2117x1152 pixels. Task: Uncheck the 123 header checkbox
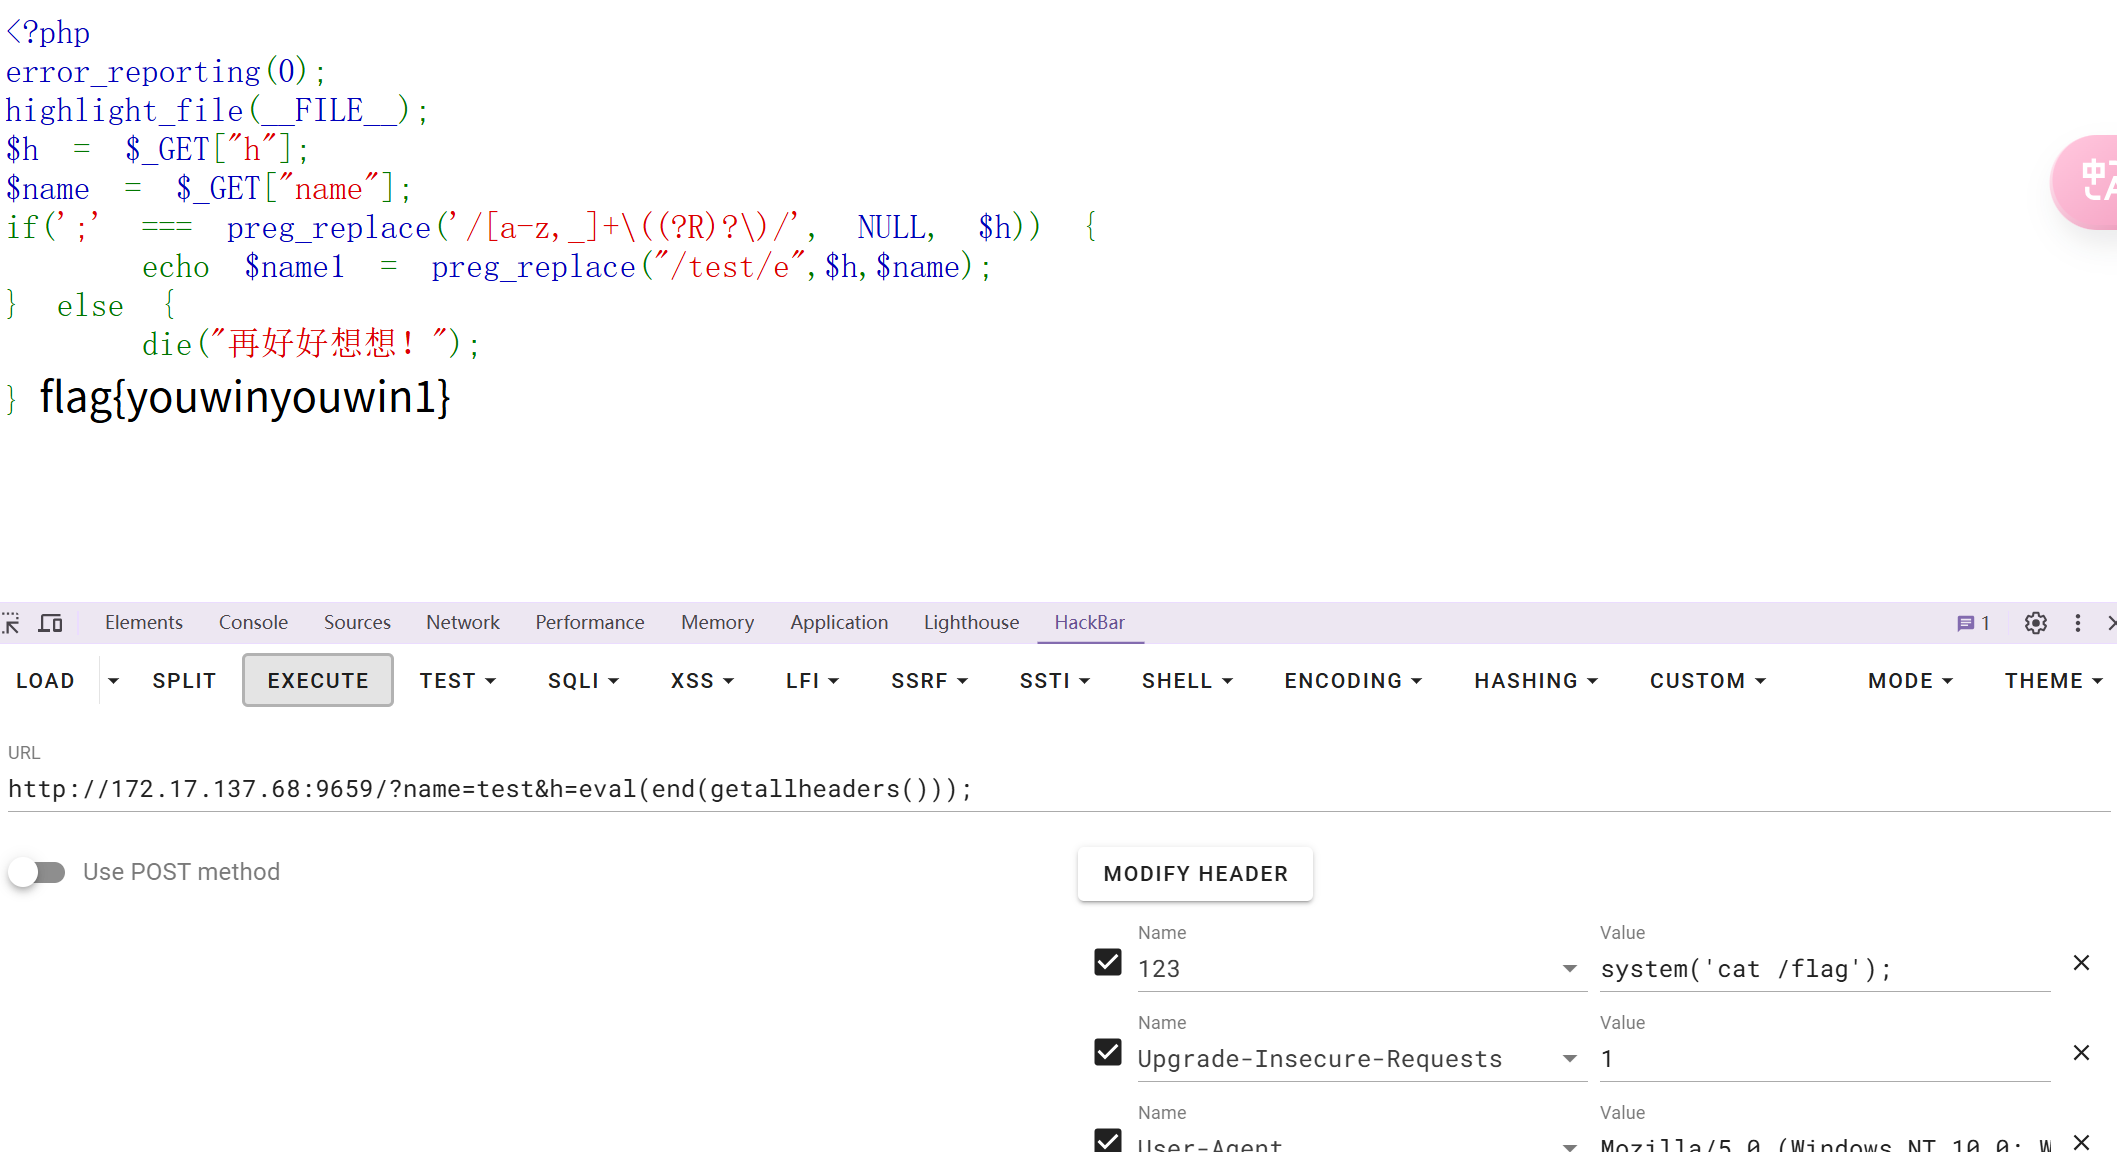point(1107,962)
